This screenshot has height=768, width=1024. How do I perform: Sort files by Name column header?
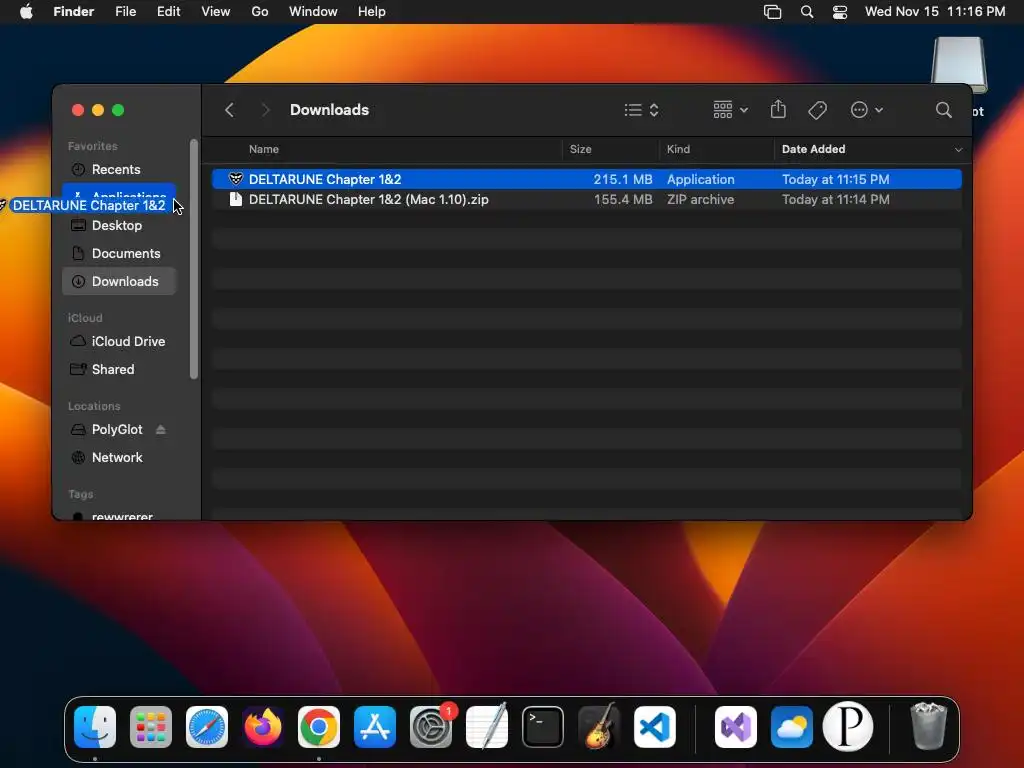tap(264, 149)
